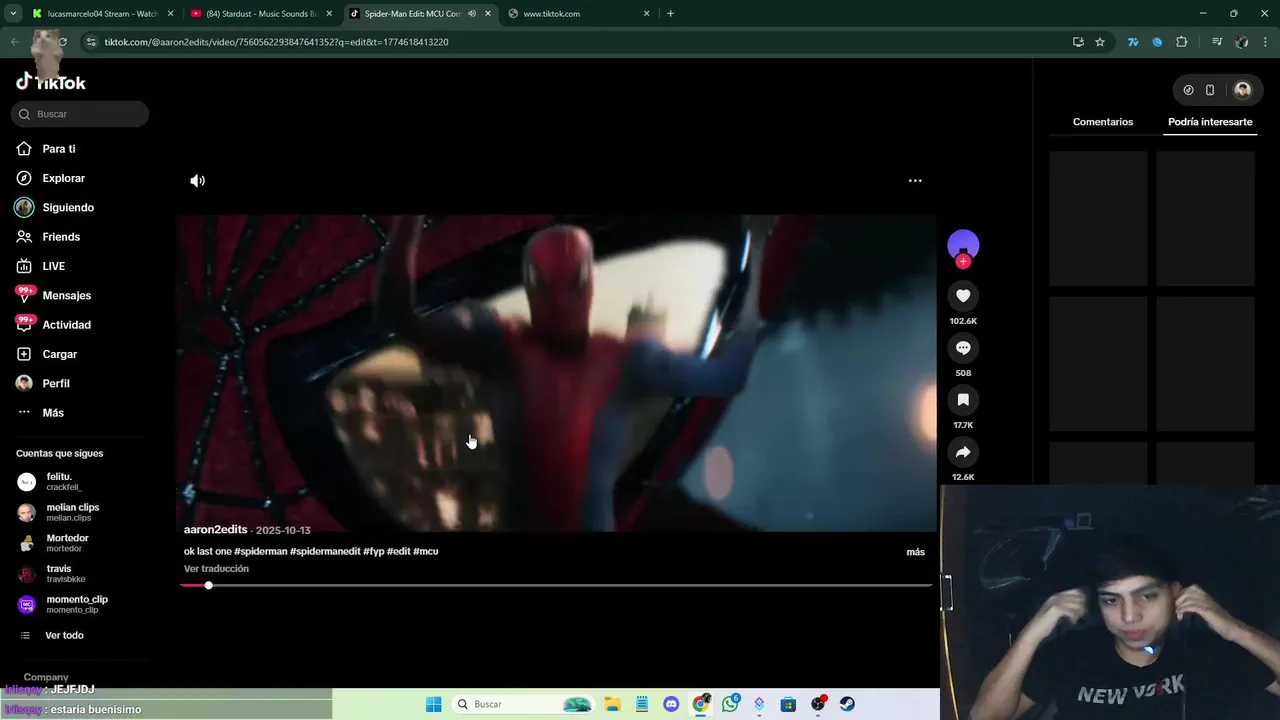The width and height of the screenshot is (1280, 720).
Task: Open profile avatar at TikTok top right
Action: click(1242, 90)
